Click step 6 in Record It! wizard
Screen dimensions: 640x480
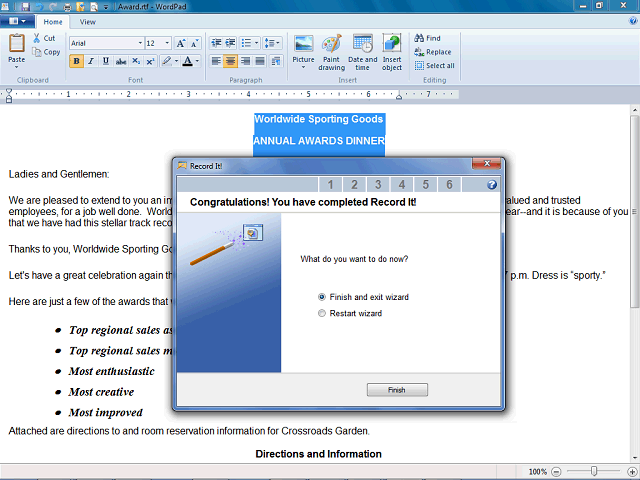click(449, 185)
